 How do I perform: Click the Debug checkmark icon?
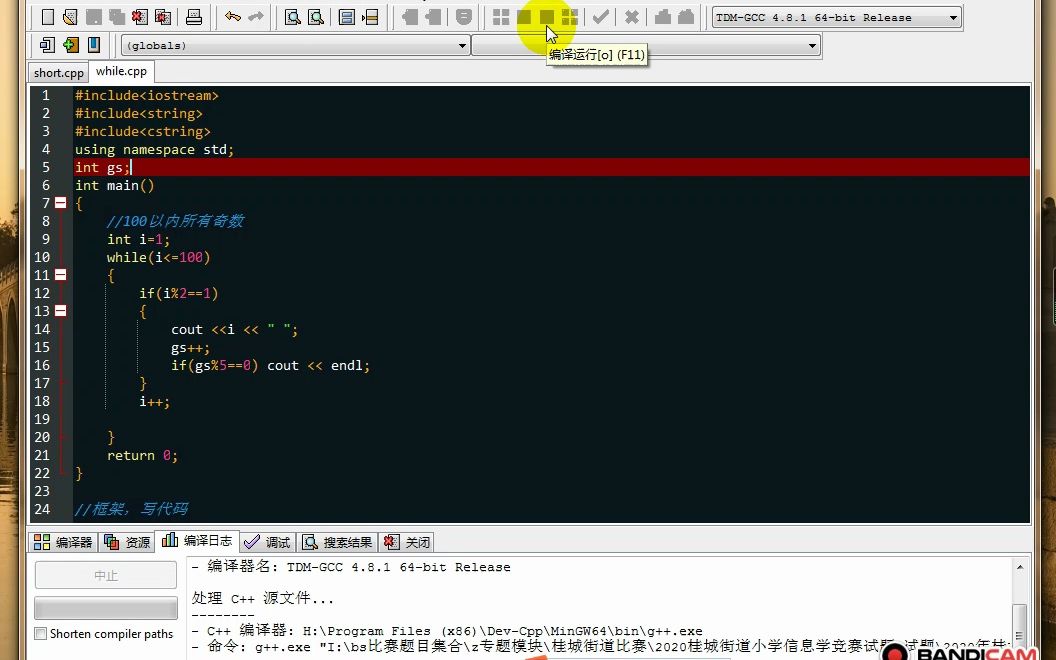tap(601, 17)
